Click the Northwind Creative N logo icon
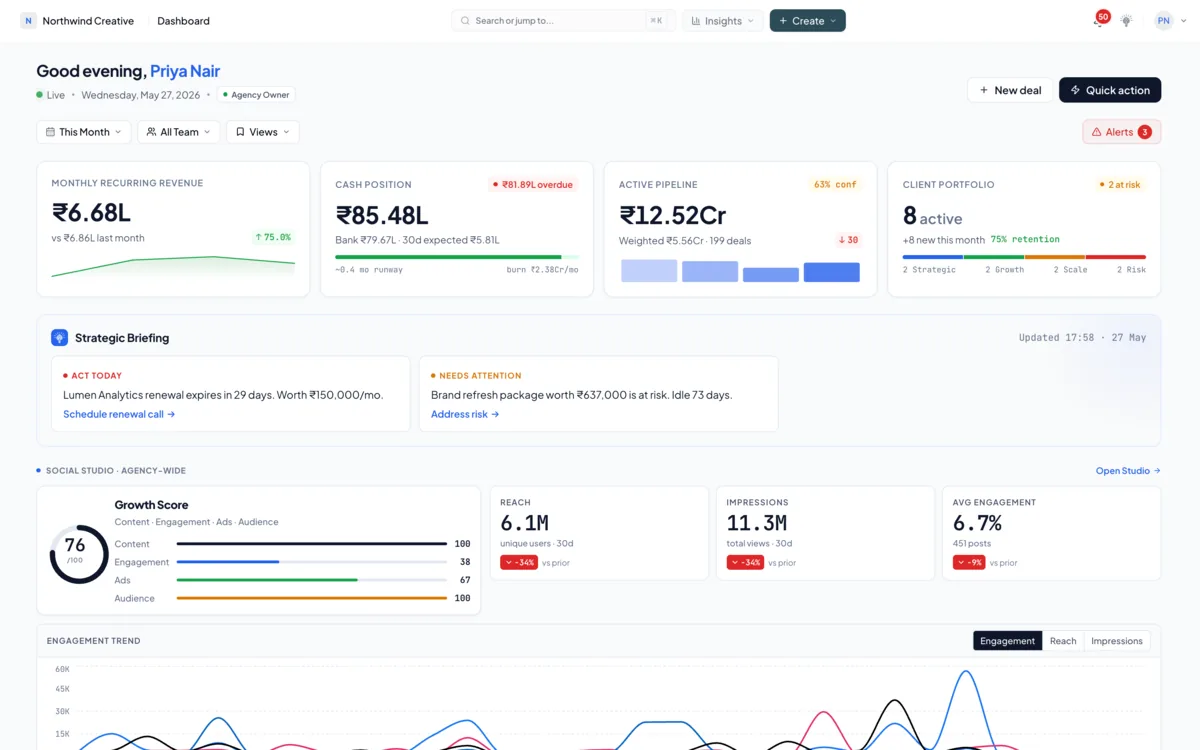The image size is (1200, 750). point(28,21)
